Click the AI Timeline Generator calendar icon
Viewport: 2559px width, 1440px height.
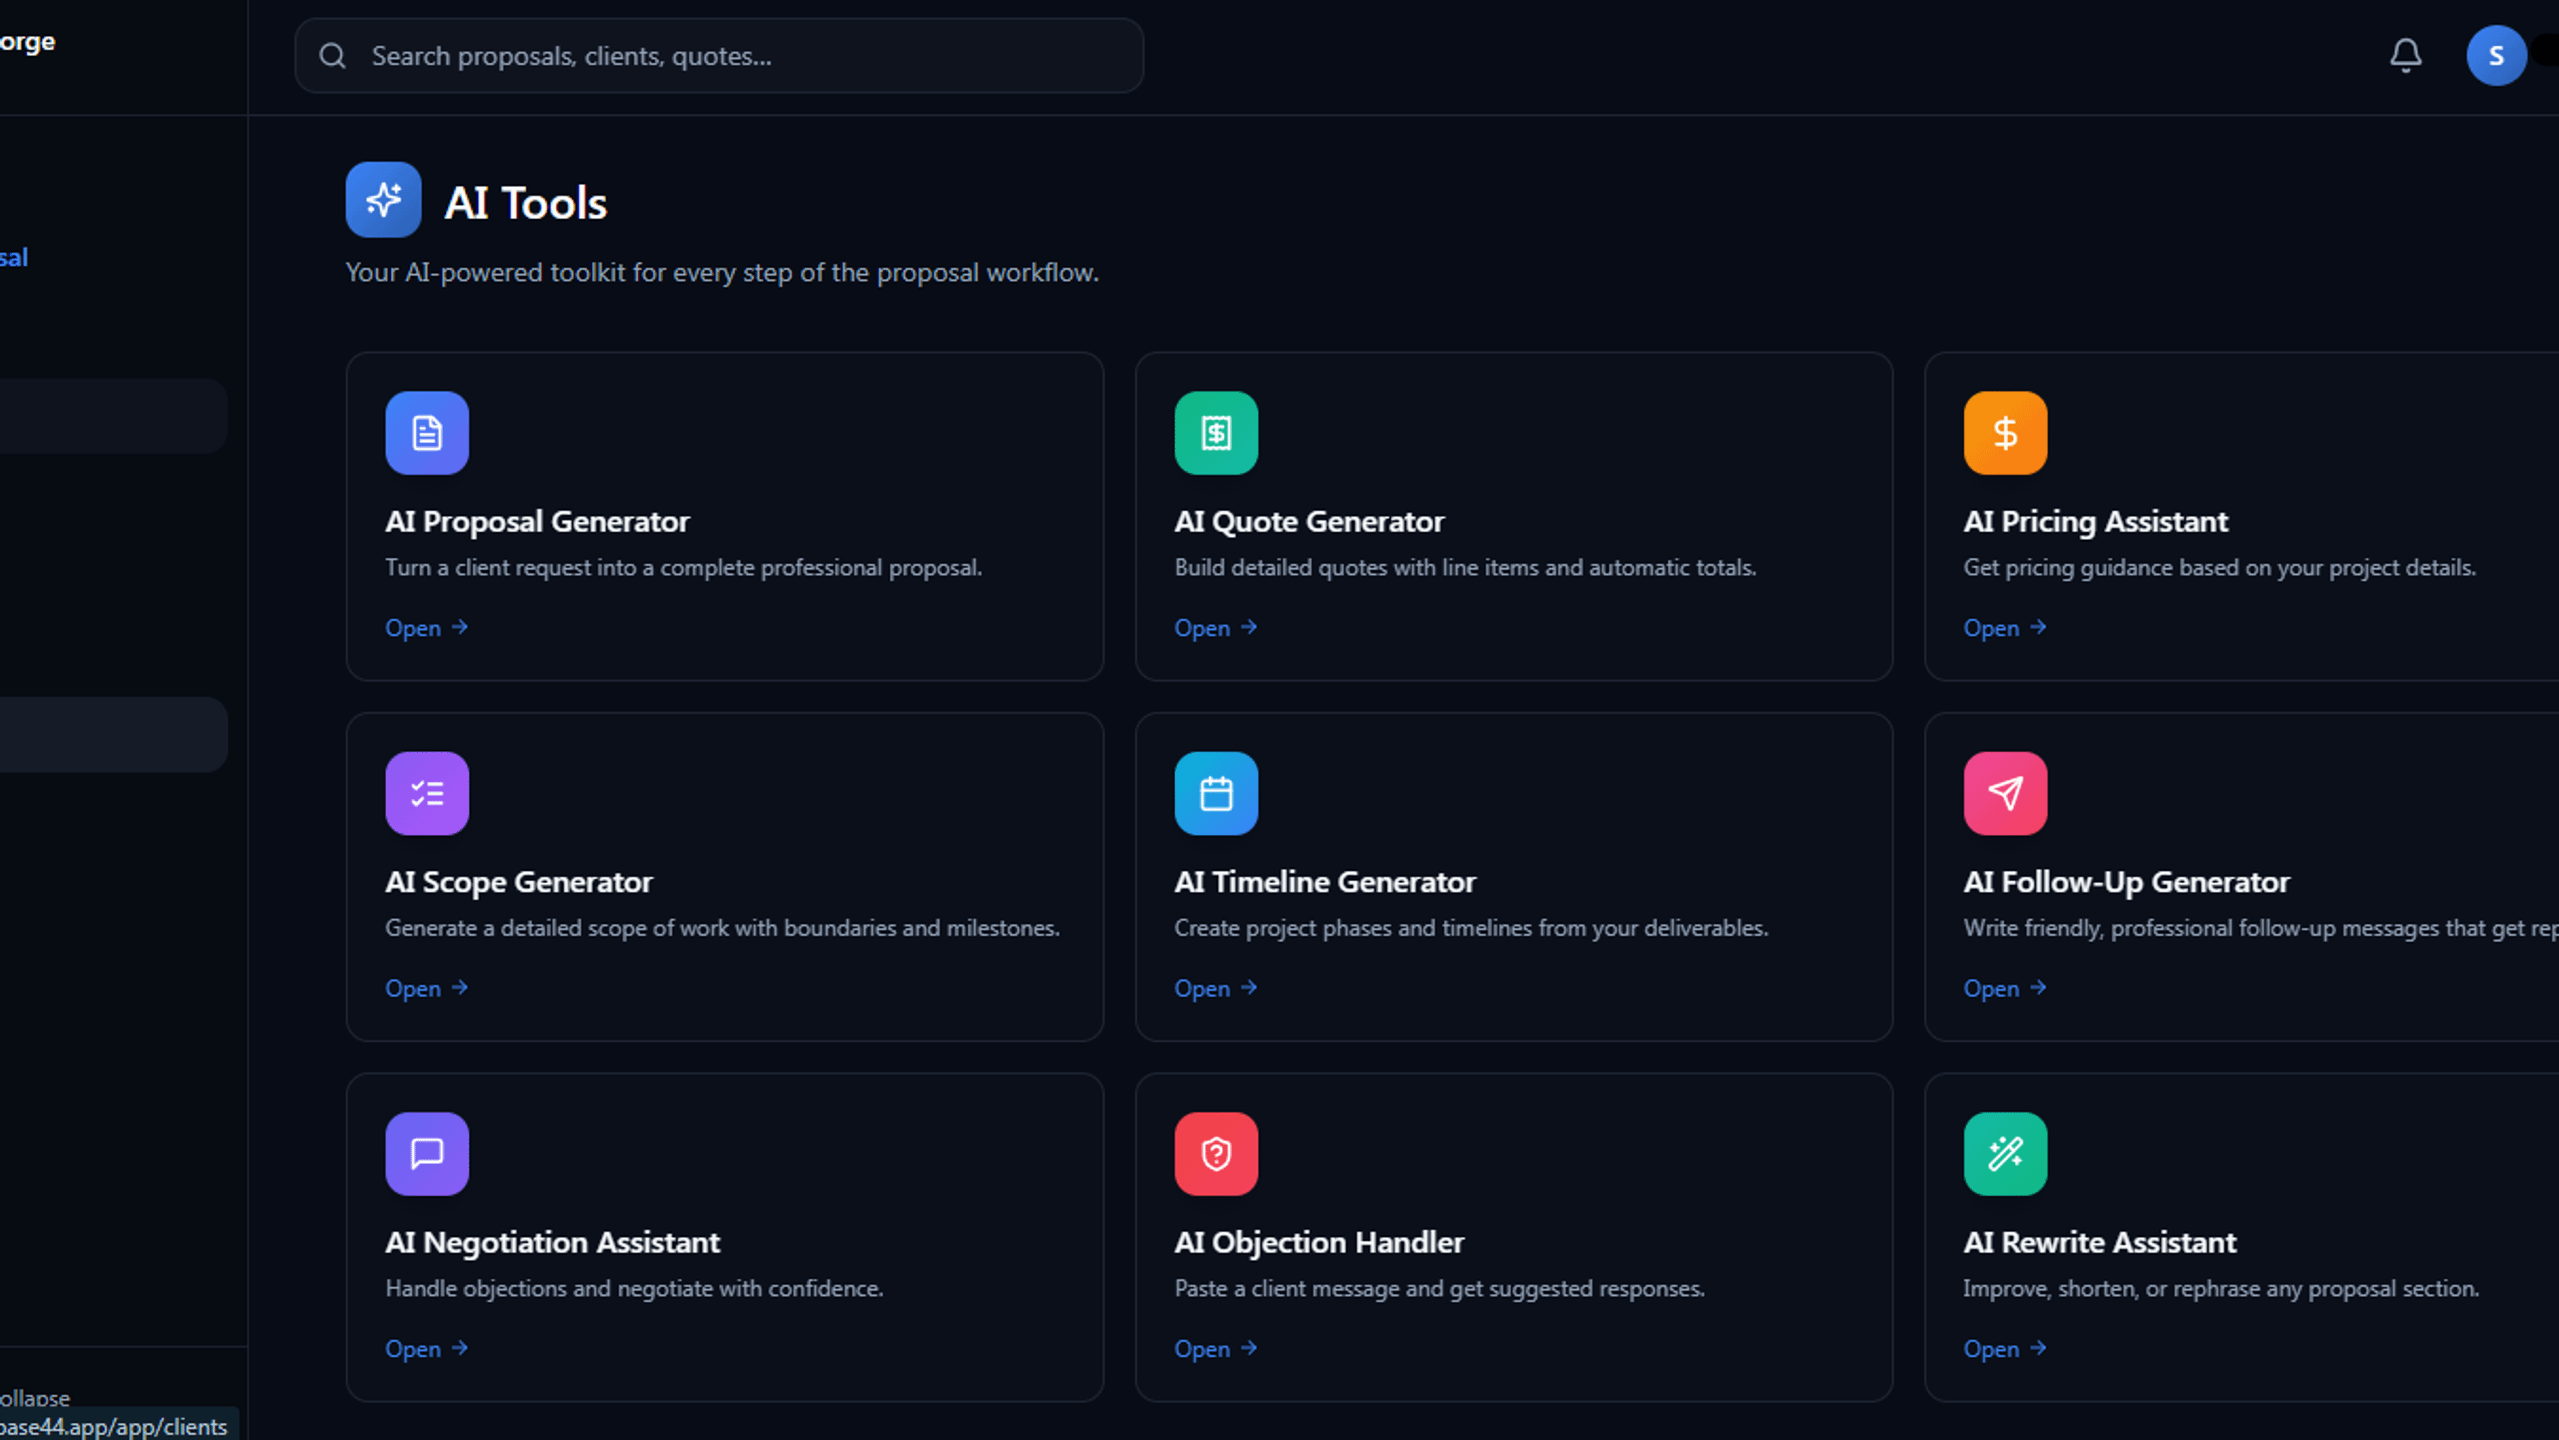click(x=1216, y=793)
